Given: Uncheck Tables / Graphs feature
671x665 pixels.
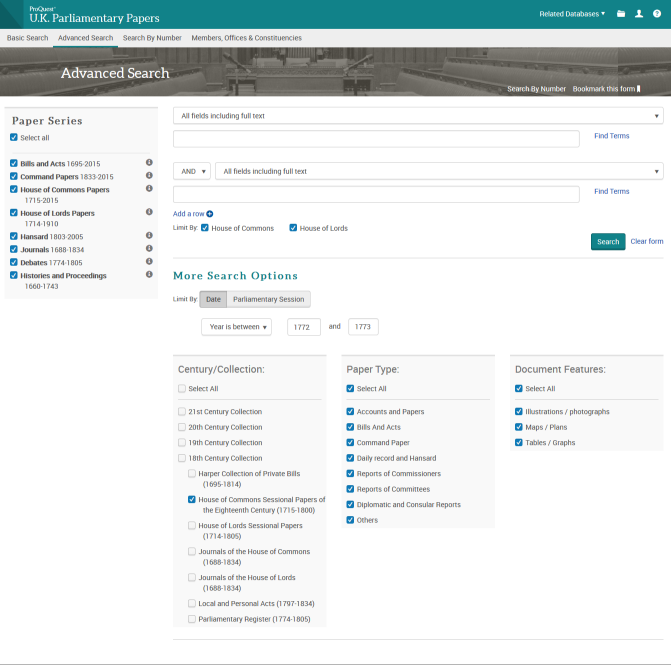Looking at the screenshot, I should [x=519, y=442].
